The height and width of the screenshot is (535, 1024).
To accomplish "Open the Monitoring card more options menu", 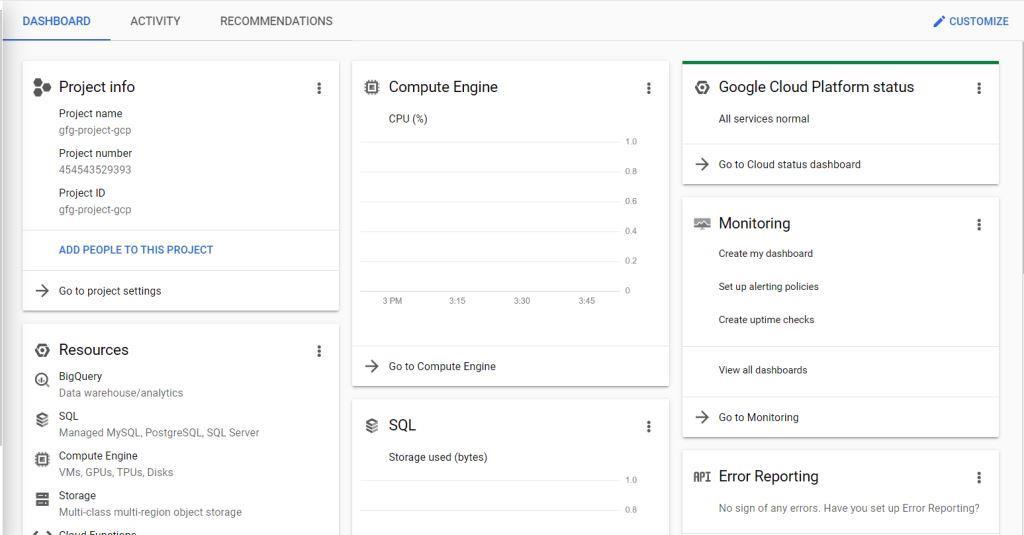I will (978, 225).
